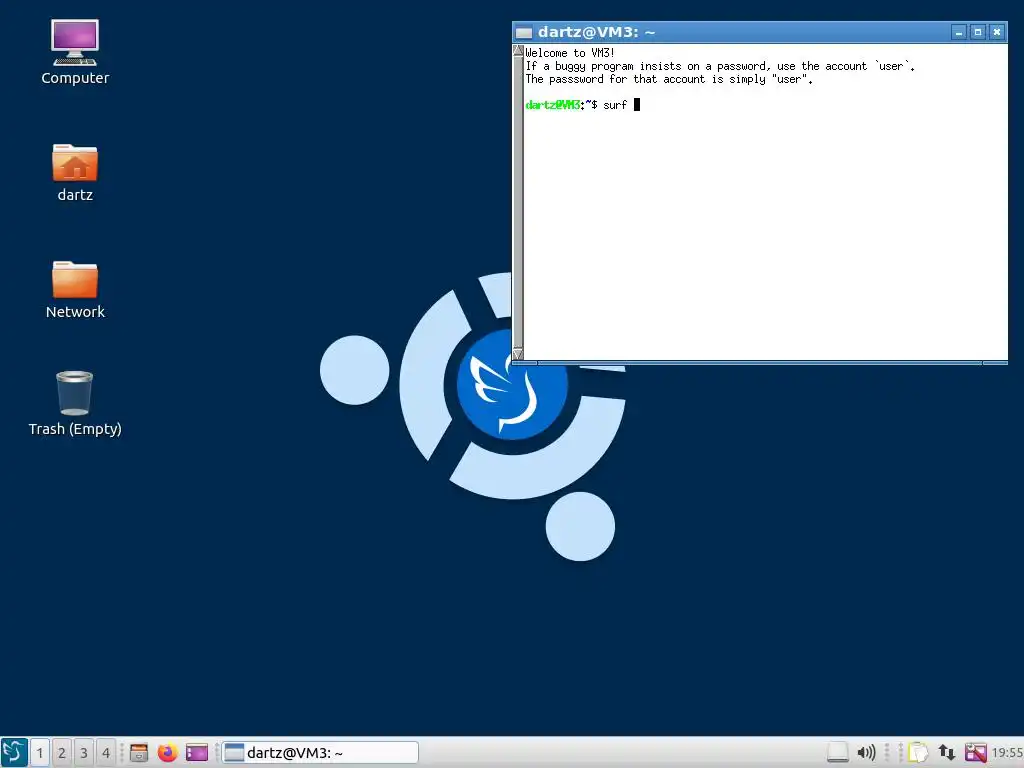Click the terminal vertical scrollbar track
The image size is (1024, 768).
click(518, 202)
